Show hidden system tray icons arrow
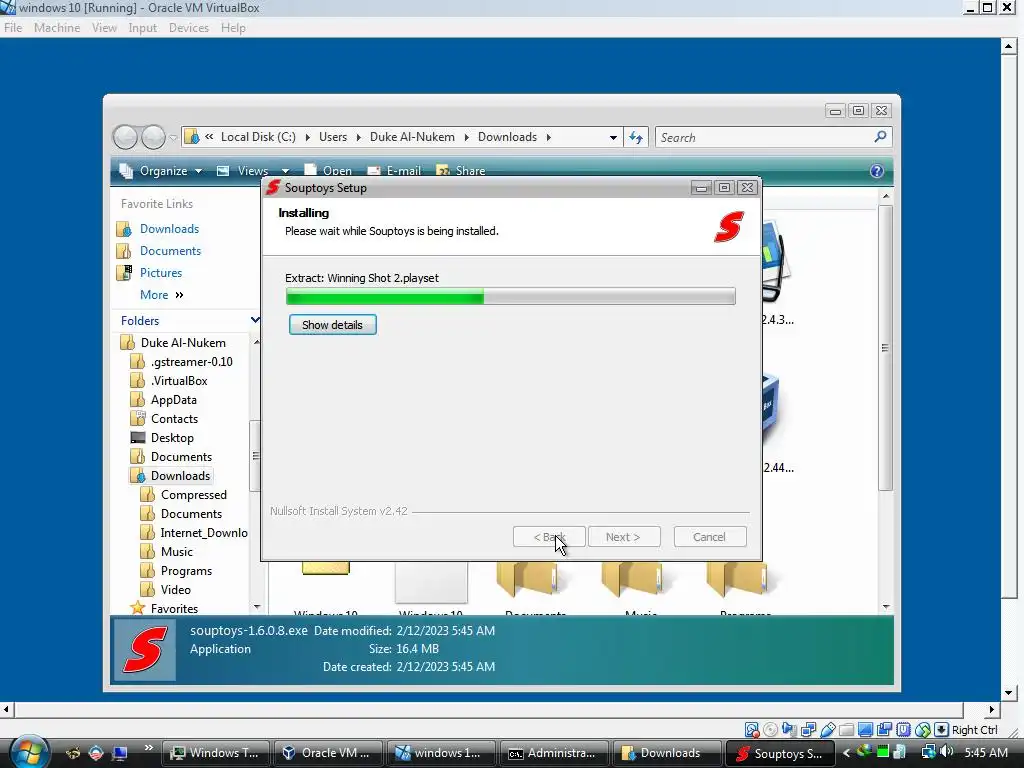This screenshot has width=1024, height=768. click(x=846, y=753)
